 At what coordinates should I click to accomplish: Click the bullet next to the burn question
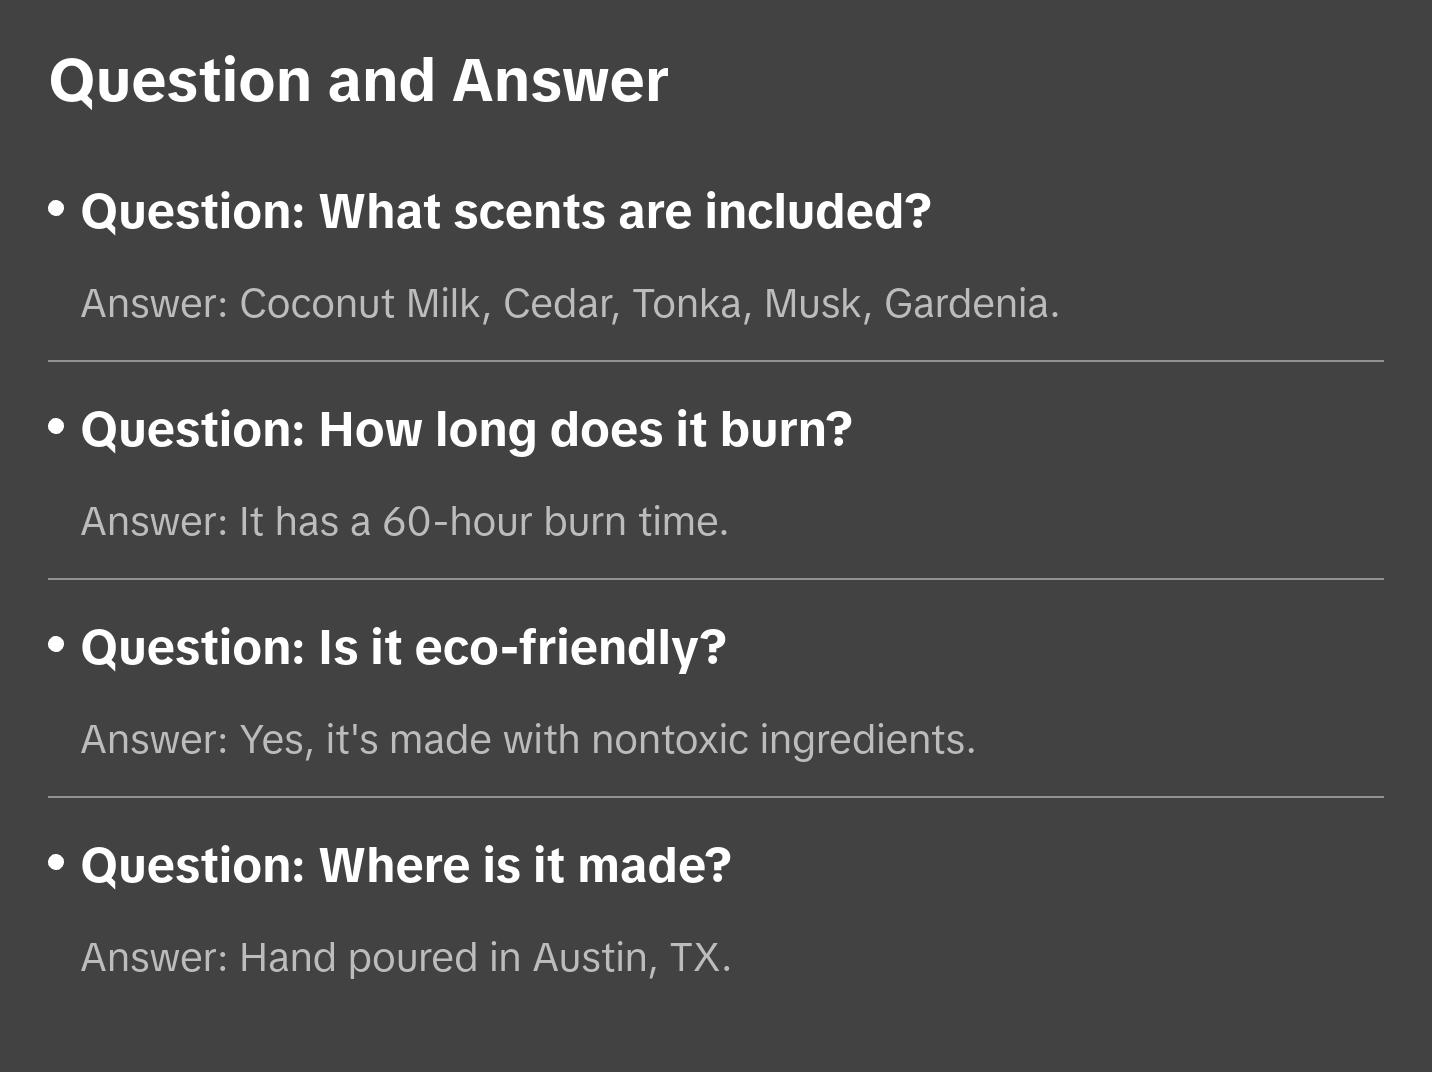tap(57, 427)
